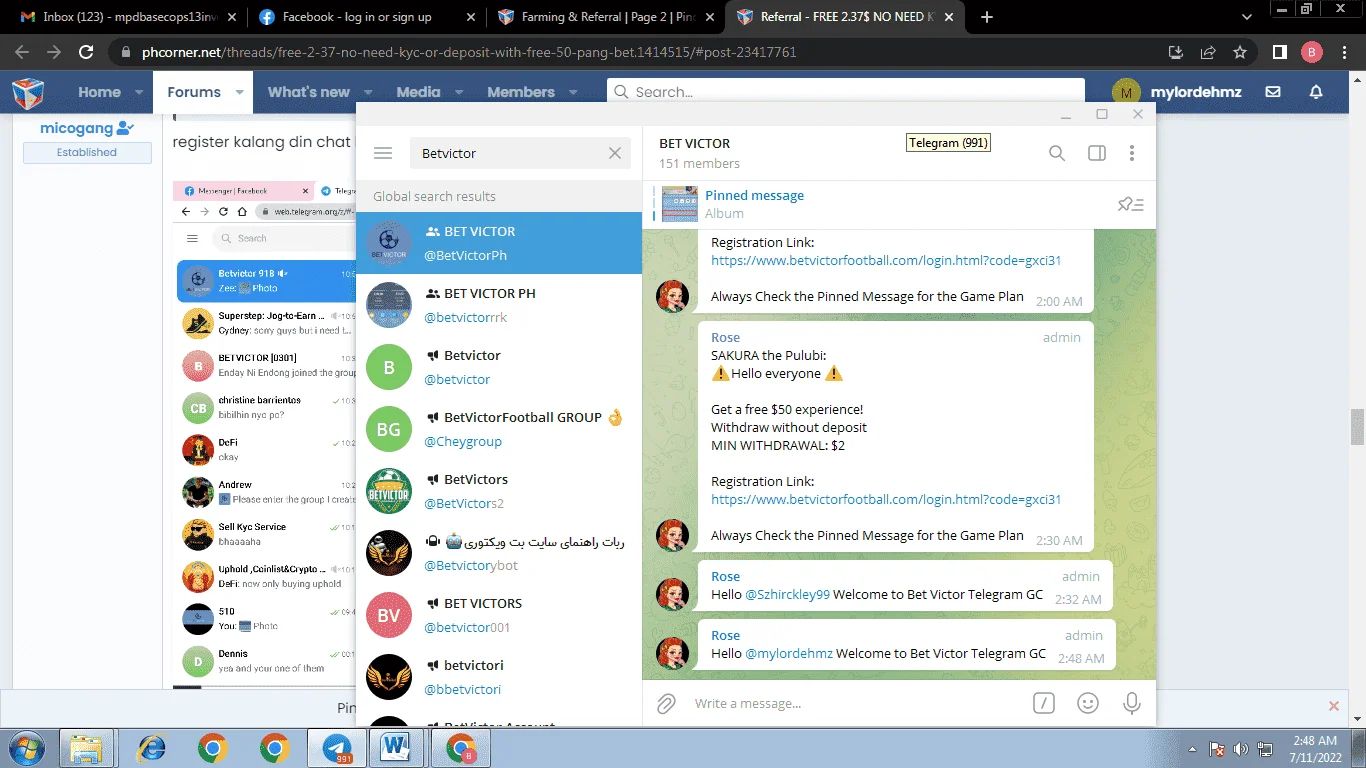The image size is (1366, 768).
Task: Search within the BET VICTOR chat
Action: [x=1057, y=153]
